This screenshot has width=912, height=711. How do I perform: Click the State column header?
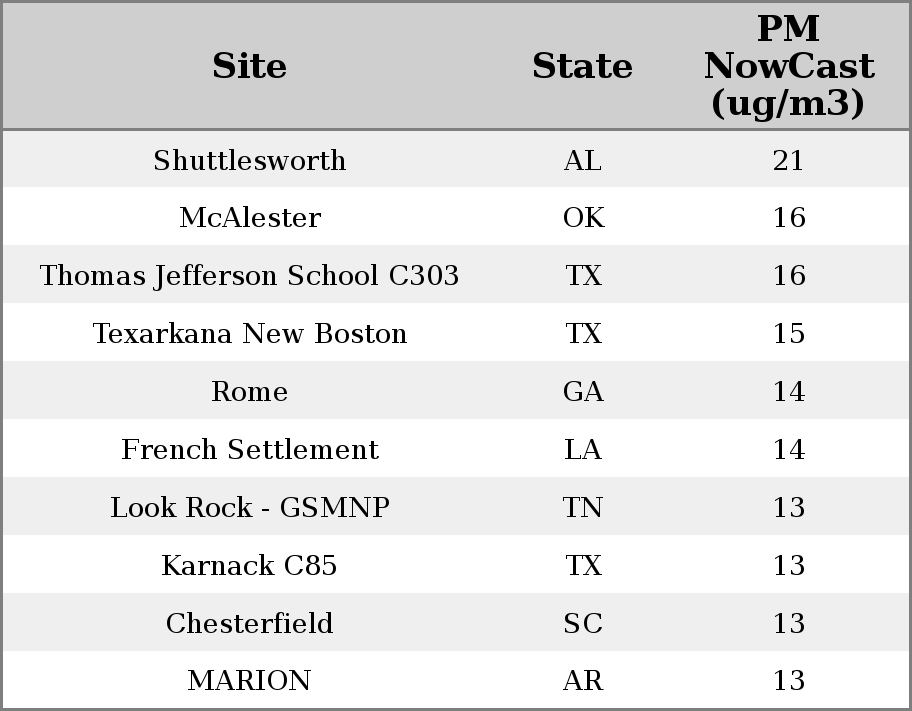(582, 66)
